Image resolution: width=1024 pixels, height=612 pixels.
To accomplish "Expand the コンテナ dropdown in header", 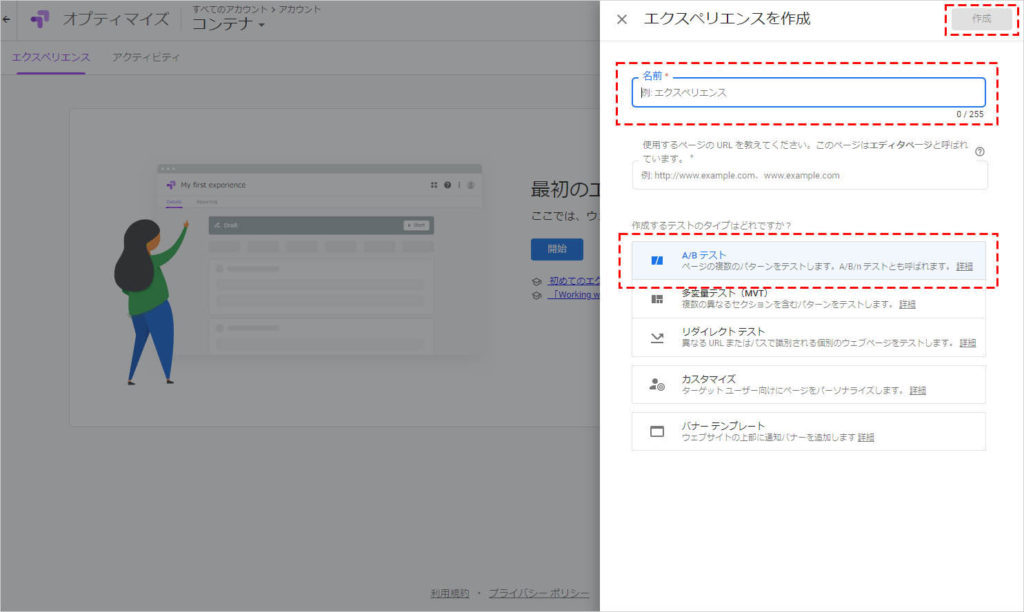I will [x=229, y=25].
